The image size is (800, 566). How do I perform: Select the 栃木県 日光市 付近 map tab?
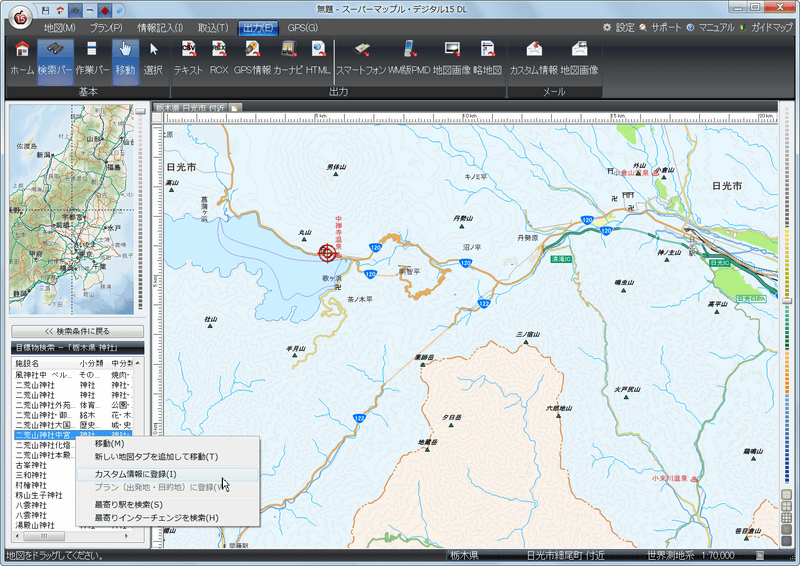pyautogui.click(x=190, y=108)
